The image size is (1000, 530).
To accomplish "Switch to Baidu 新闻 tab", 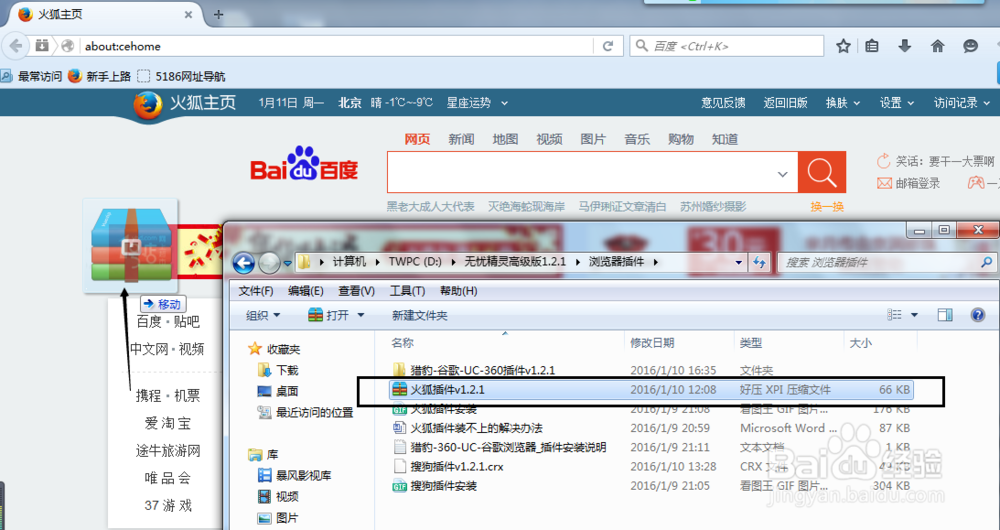I will click(460, 139).
